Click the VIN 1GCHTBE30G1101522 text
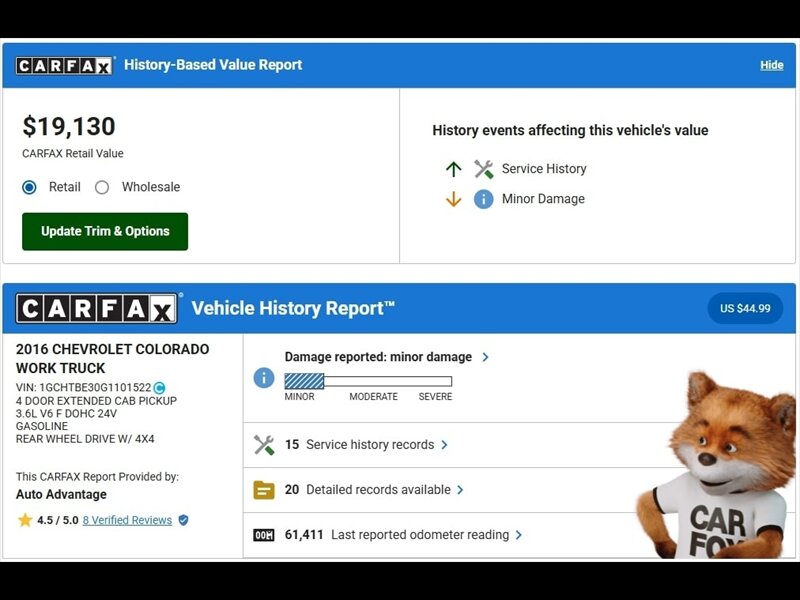The height and width of the screenshot is (600, 800). point(84,388)
